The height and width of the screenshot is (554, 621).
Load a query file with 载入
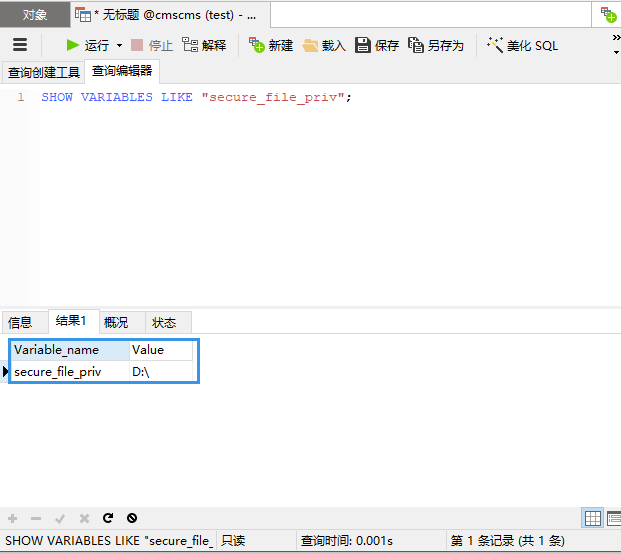tap(324, 45)
